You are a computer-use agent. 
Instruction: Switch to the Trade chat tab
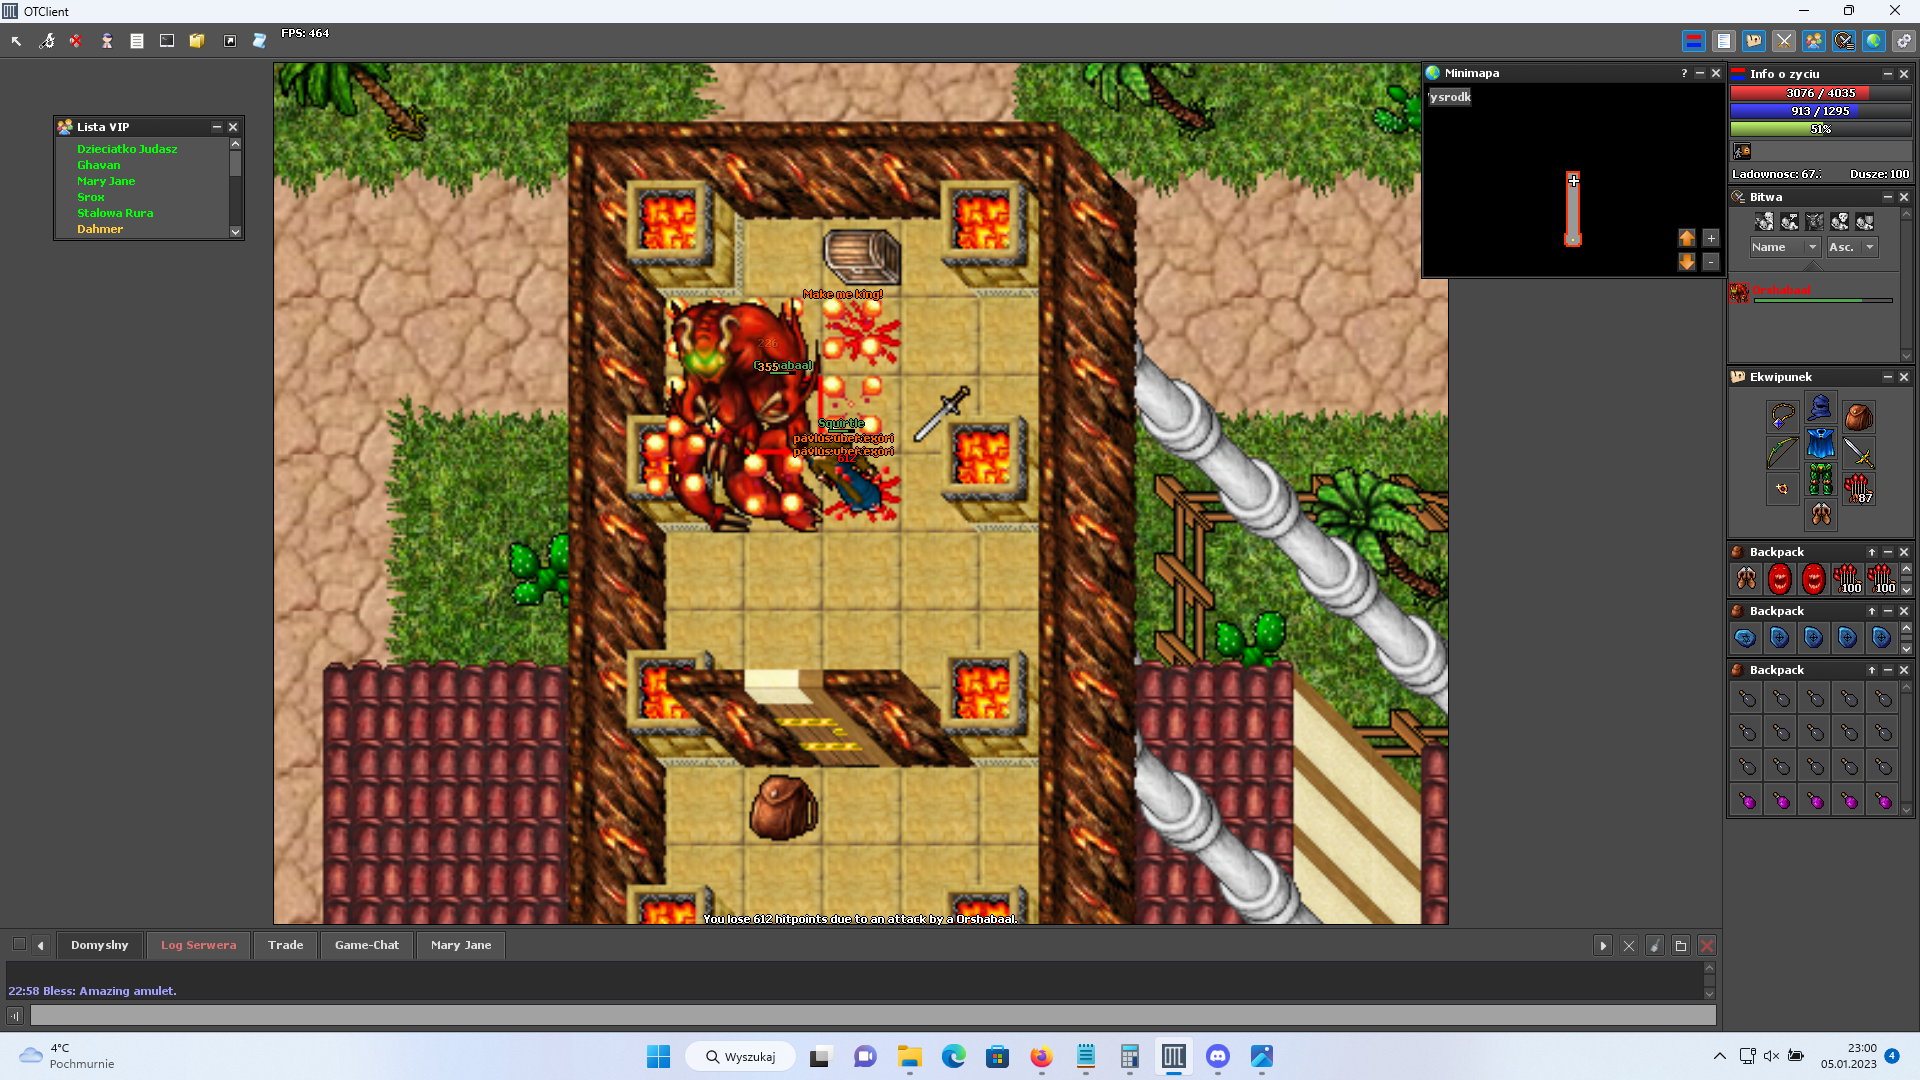point(286,945)
